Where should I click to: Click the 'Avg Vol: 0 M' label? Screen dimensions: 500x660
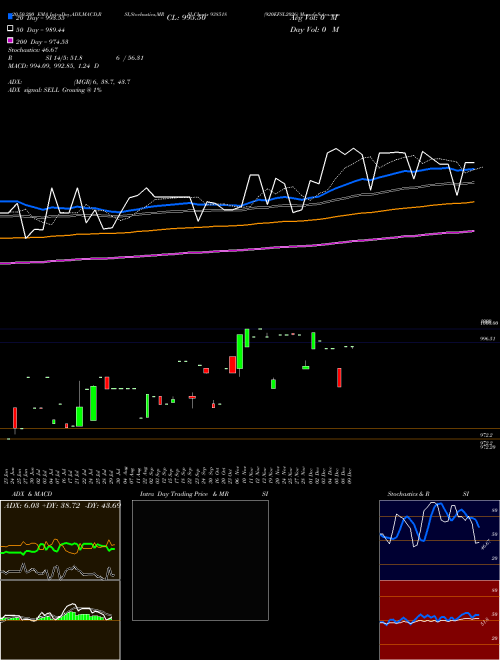(x=314, y=18)
